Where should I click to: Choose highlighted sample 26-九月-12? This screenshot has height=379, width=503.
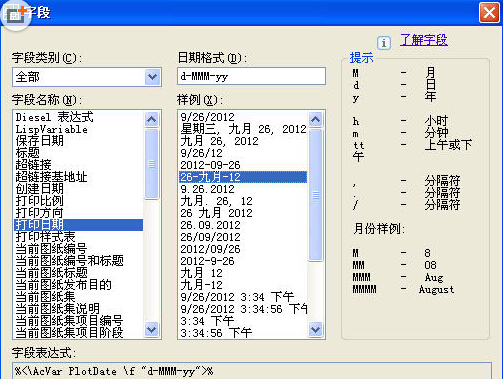[x=243, y=177]
